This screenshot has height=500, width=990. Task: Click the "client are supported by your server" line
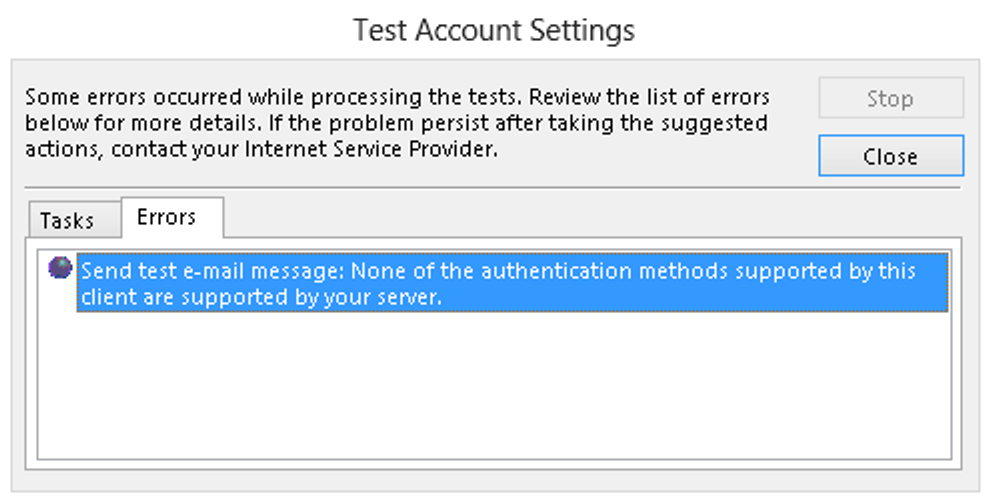[x=260, y=297]
